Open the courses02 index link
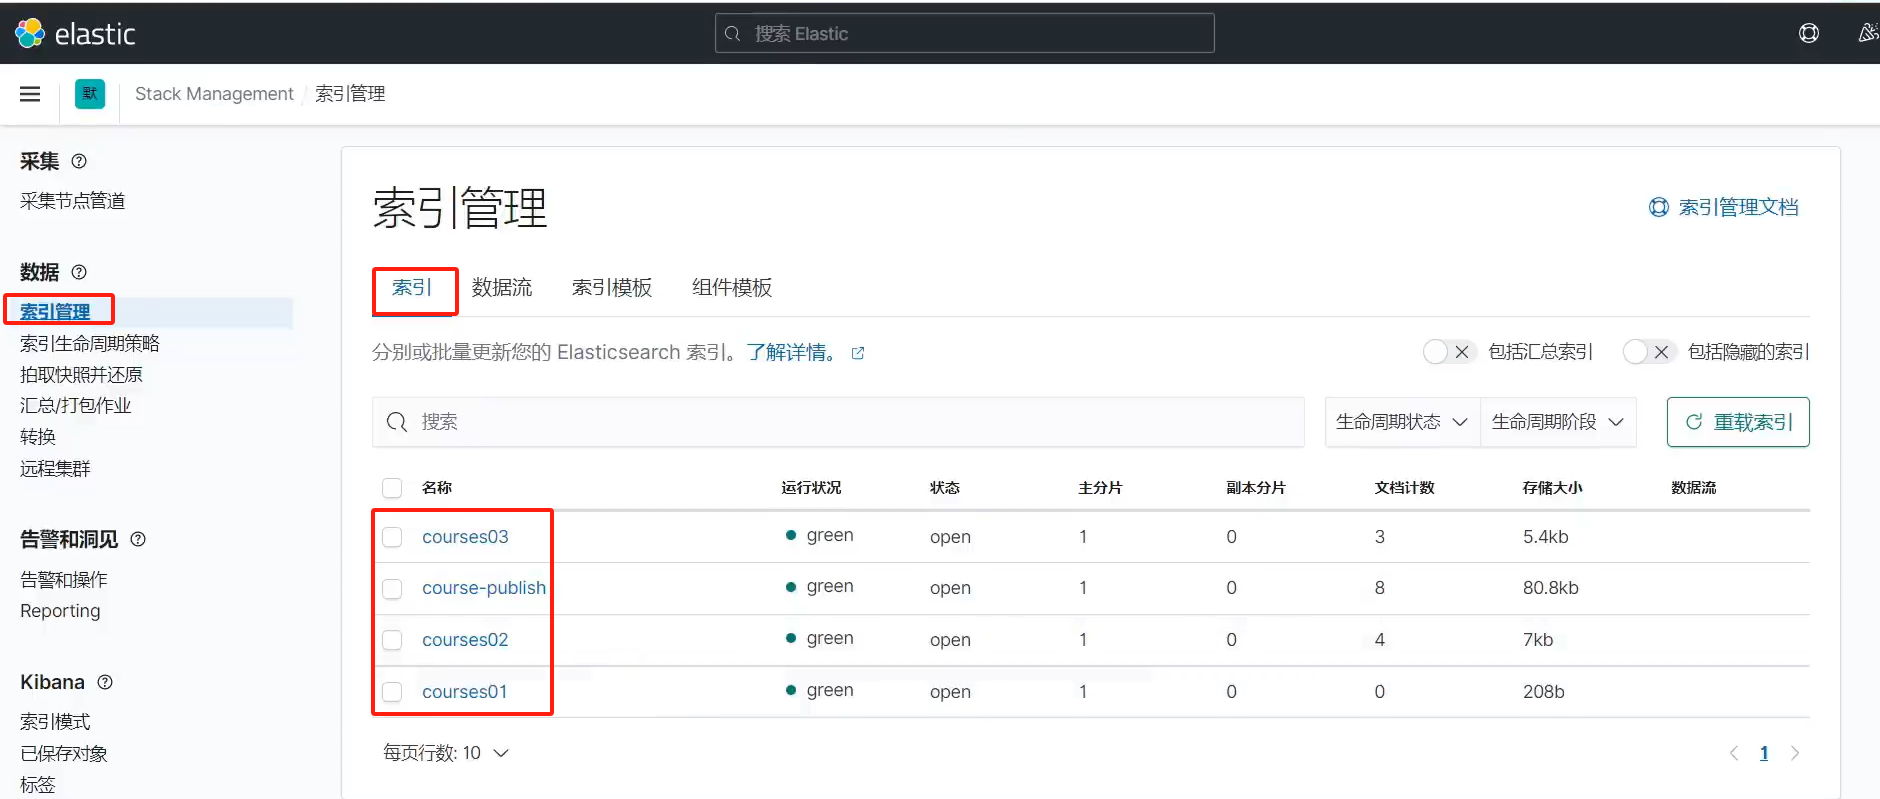This screenshot has width=1880, height=799. click(465, 640)
